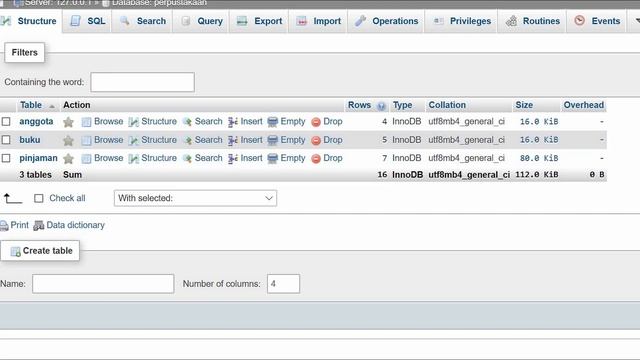Image resolution: width=640 pixels, height=360 pixels.
Task: Click the Type column header
Action: click(402, 105)
